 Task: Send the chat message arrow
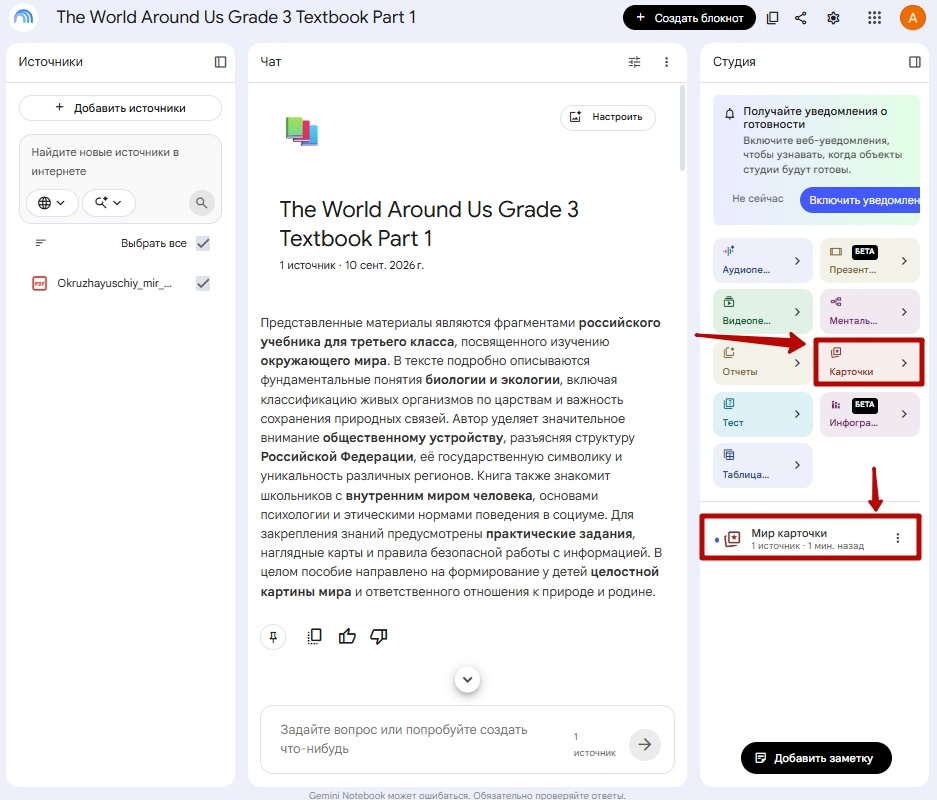click(644, 744)
